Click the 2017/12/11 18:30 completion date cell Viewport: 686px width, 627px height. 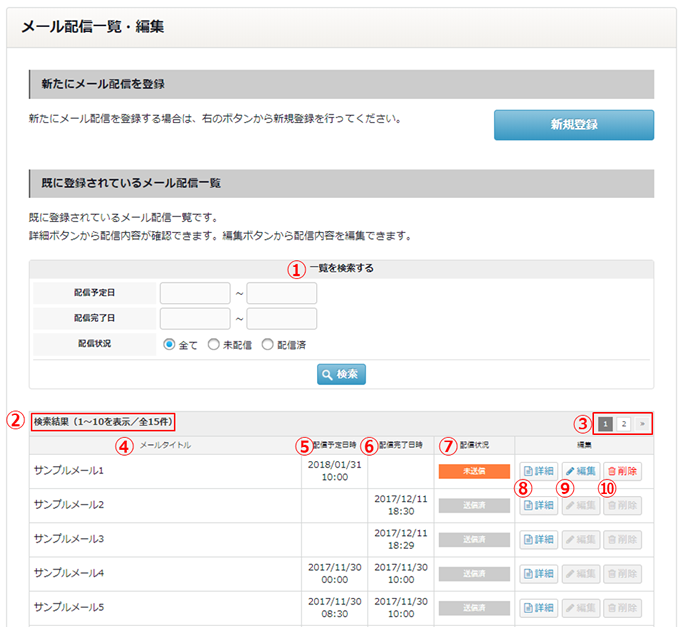(401, 505)
